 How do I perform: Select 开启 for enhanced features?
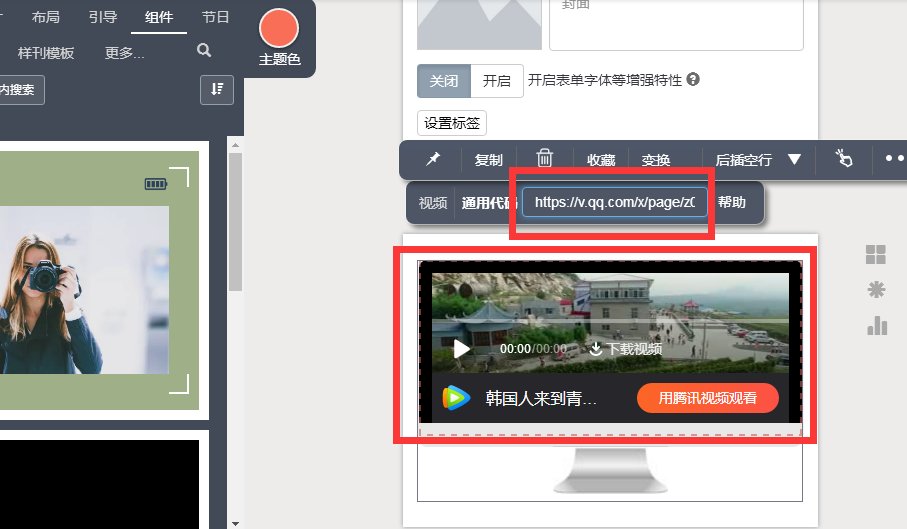(497, 80)
